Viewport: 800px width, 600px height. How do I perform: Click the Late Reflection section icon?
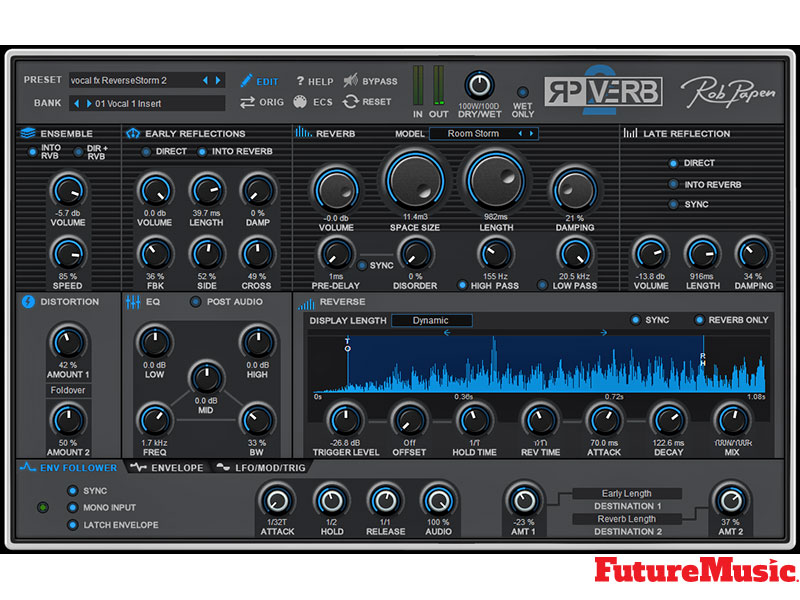coord(631,133)
